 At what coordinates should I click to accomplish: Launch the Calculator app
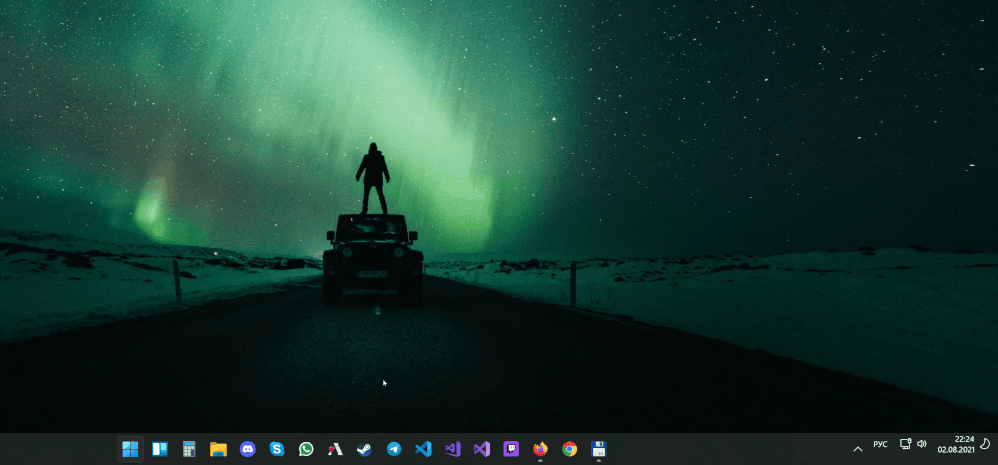pyautogui.click(x=189, y=449)
